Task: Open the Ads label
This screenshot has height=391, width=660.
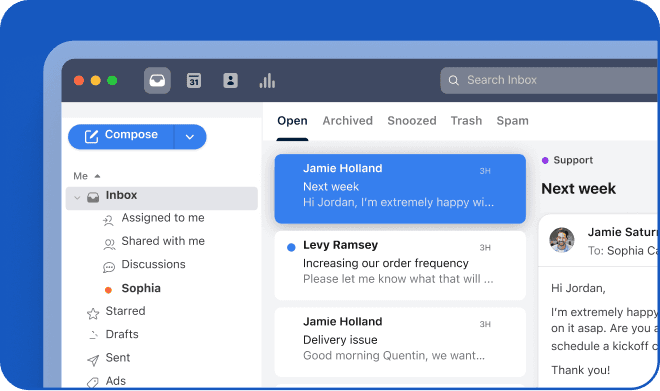Action: pyautogui.click(x=115, y=381)
